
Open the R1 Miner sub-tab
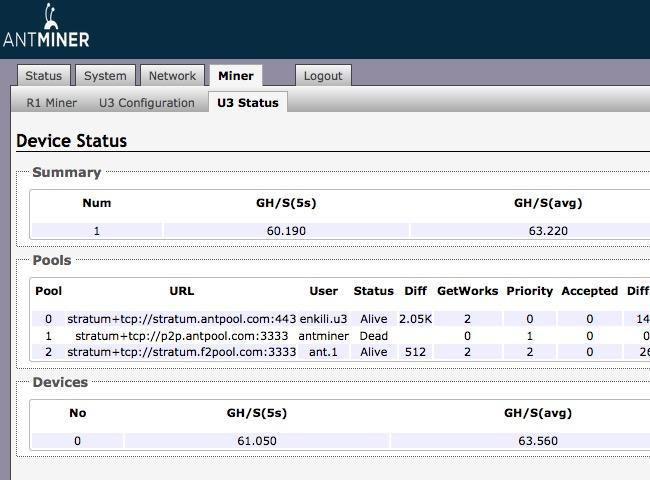(x=52, y=102)
